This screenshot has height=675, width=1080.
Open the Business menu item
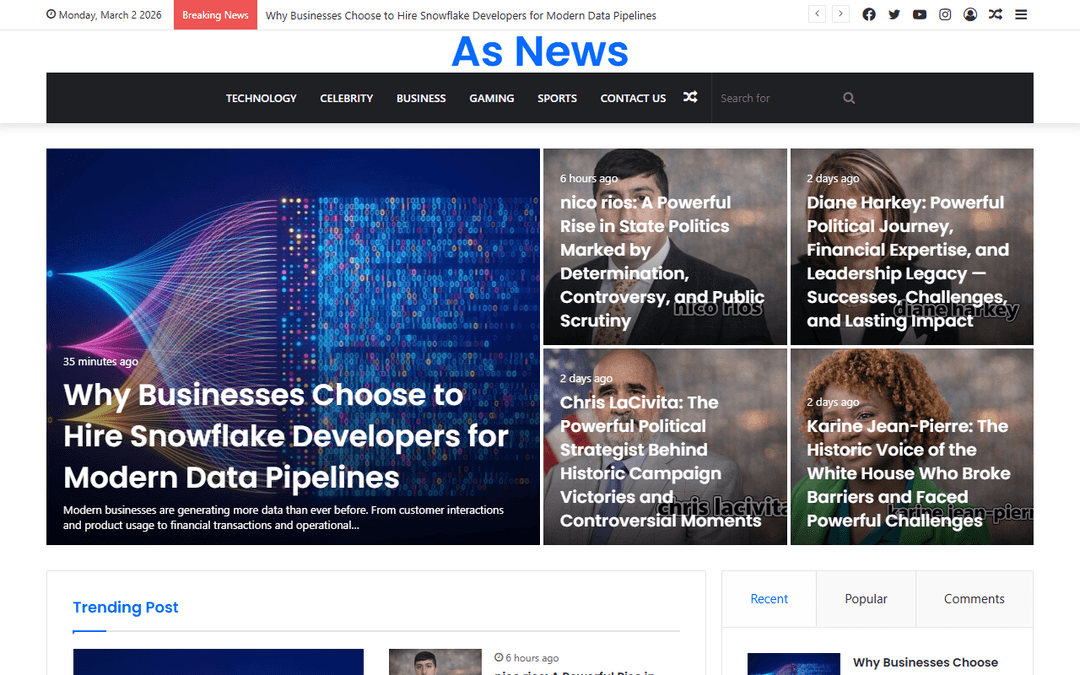421,98
